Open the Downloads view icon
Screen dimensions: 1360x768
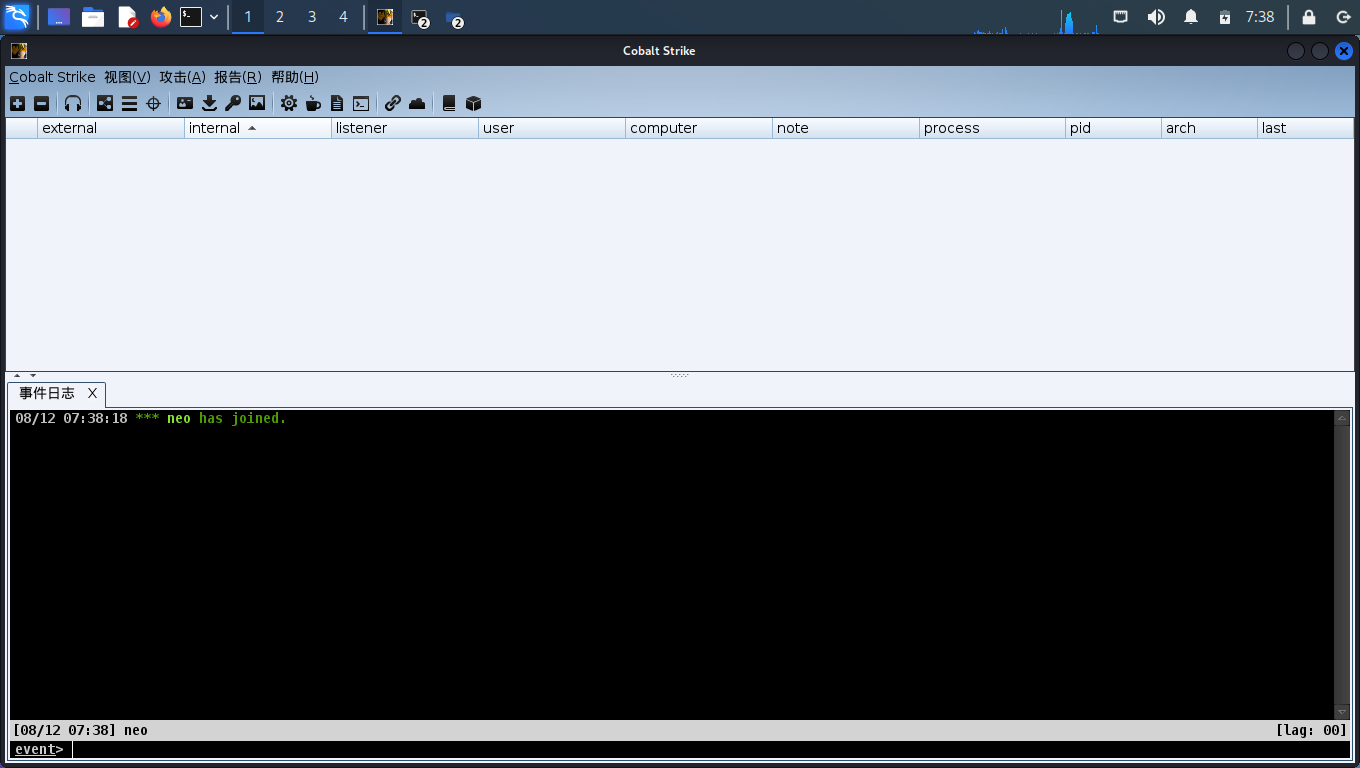point(209,103)
